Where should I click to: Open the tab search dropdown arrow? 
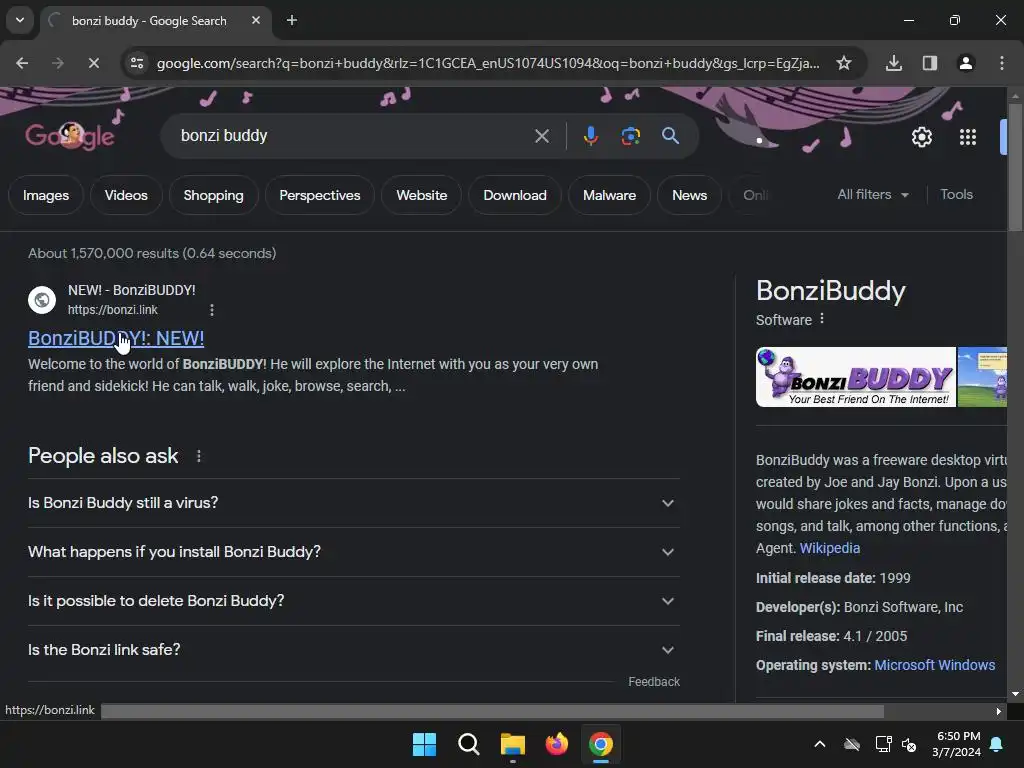point(20,20)
